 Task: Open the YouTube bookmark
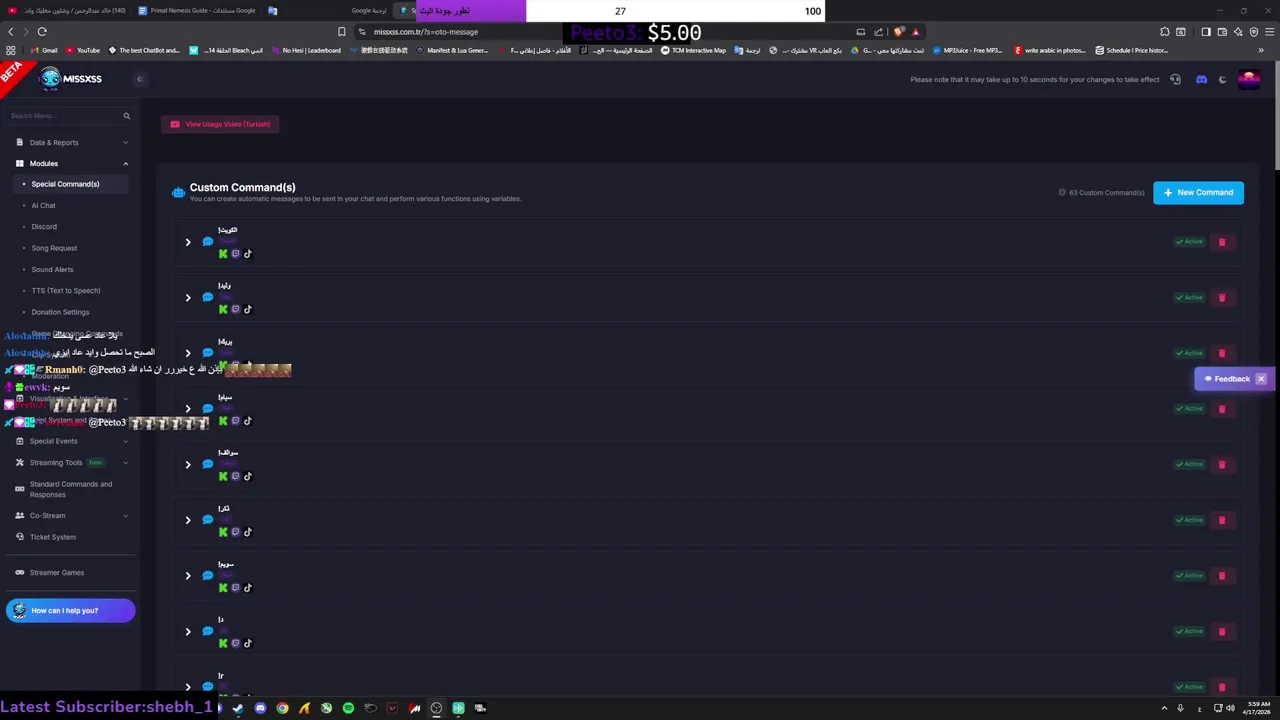pyautogui.click(x=83, y=50)
